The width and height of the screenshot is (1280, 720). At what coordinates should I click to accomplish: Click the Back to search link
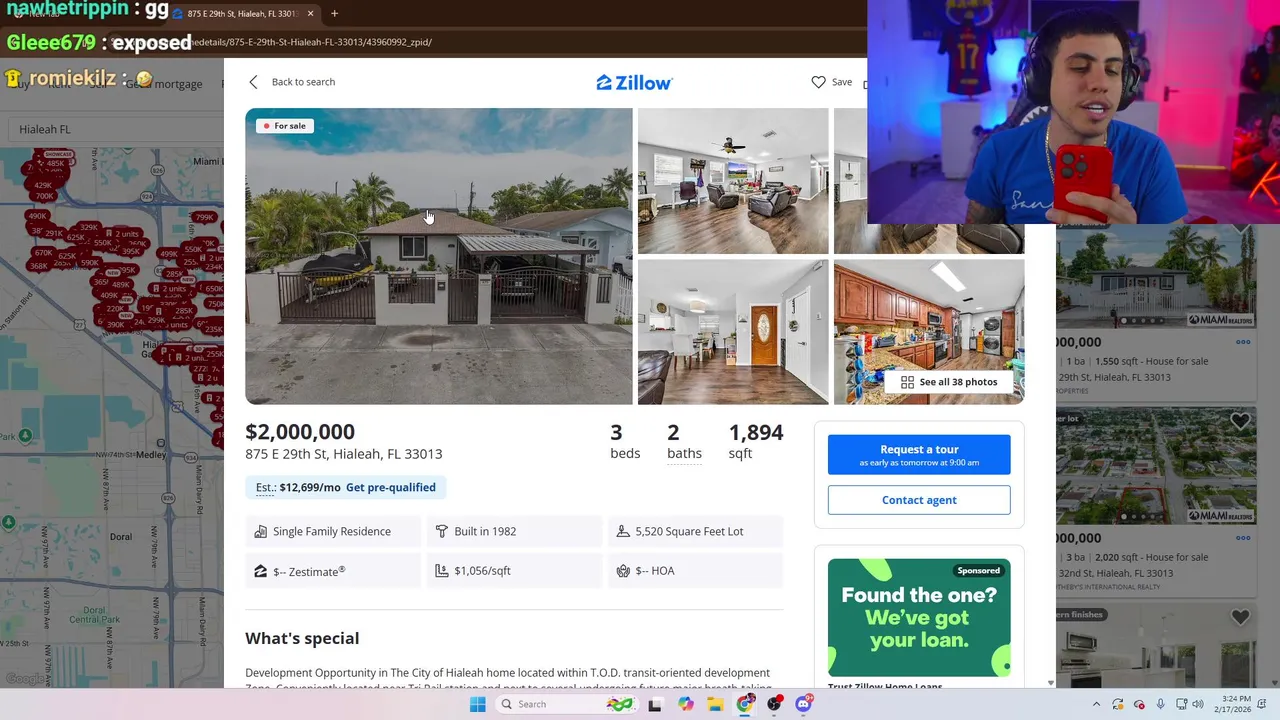303,82
